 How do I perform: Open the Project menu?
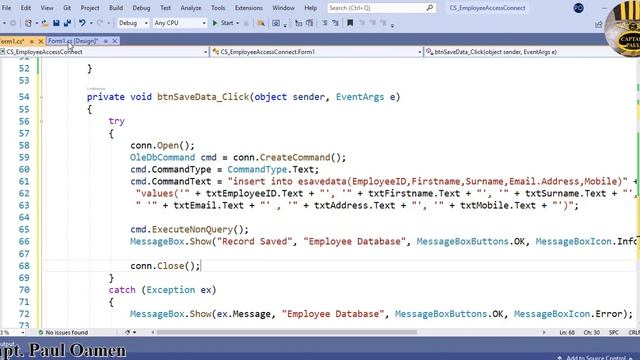pyautogui.click(x=90, y=8)
